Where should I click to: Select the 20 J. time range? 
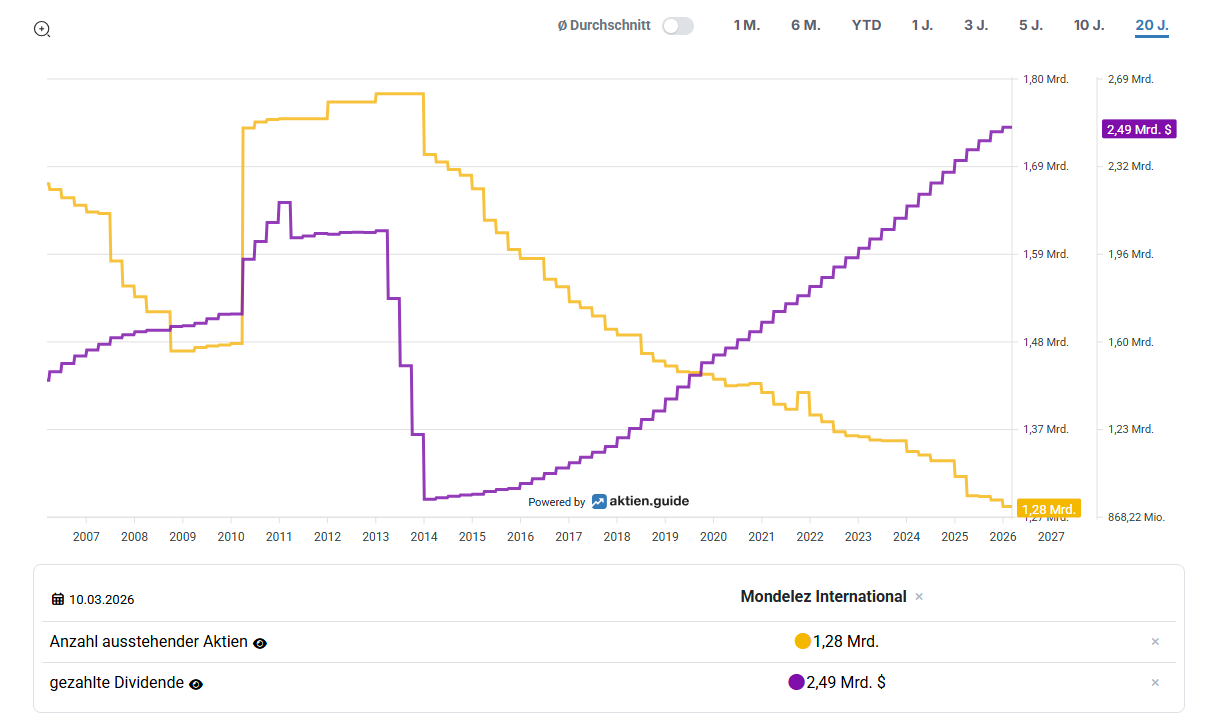pos(1152,25)
